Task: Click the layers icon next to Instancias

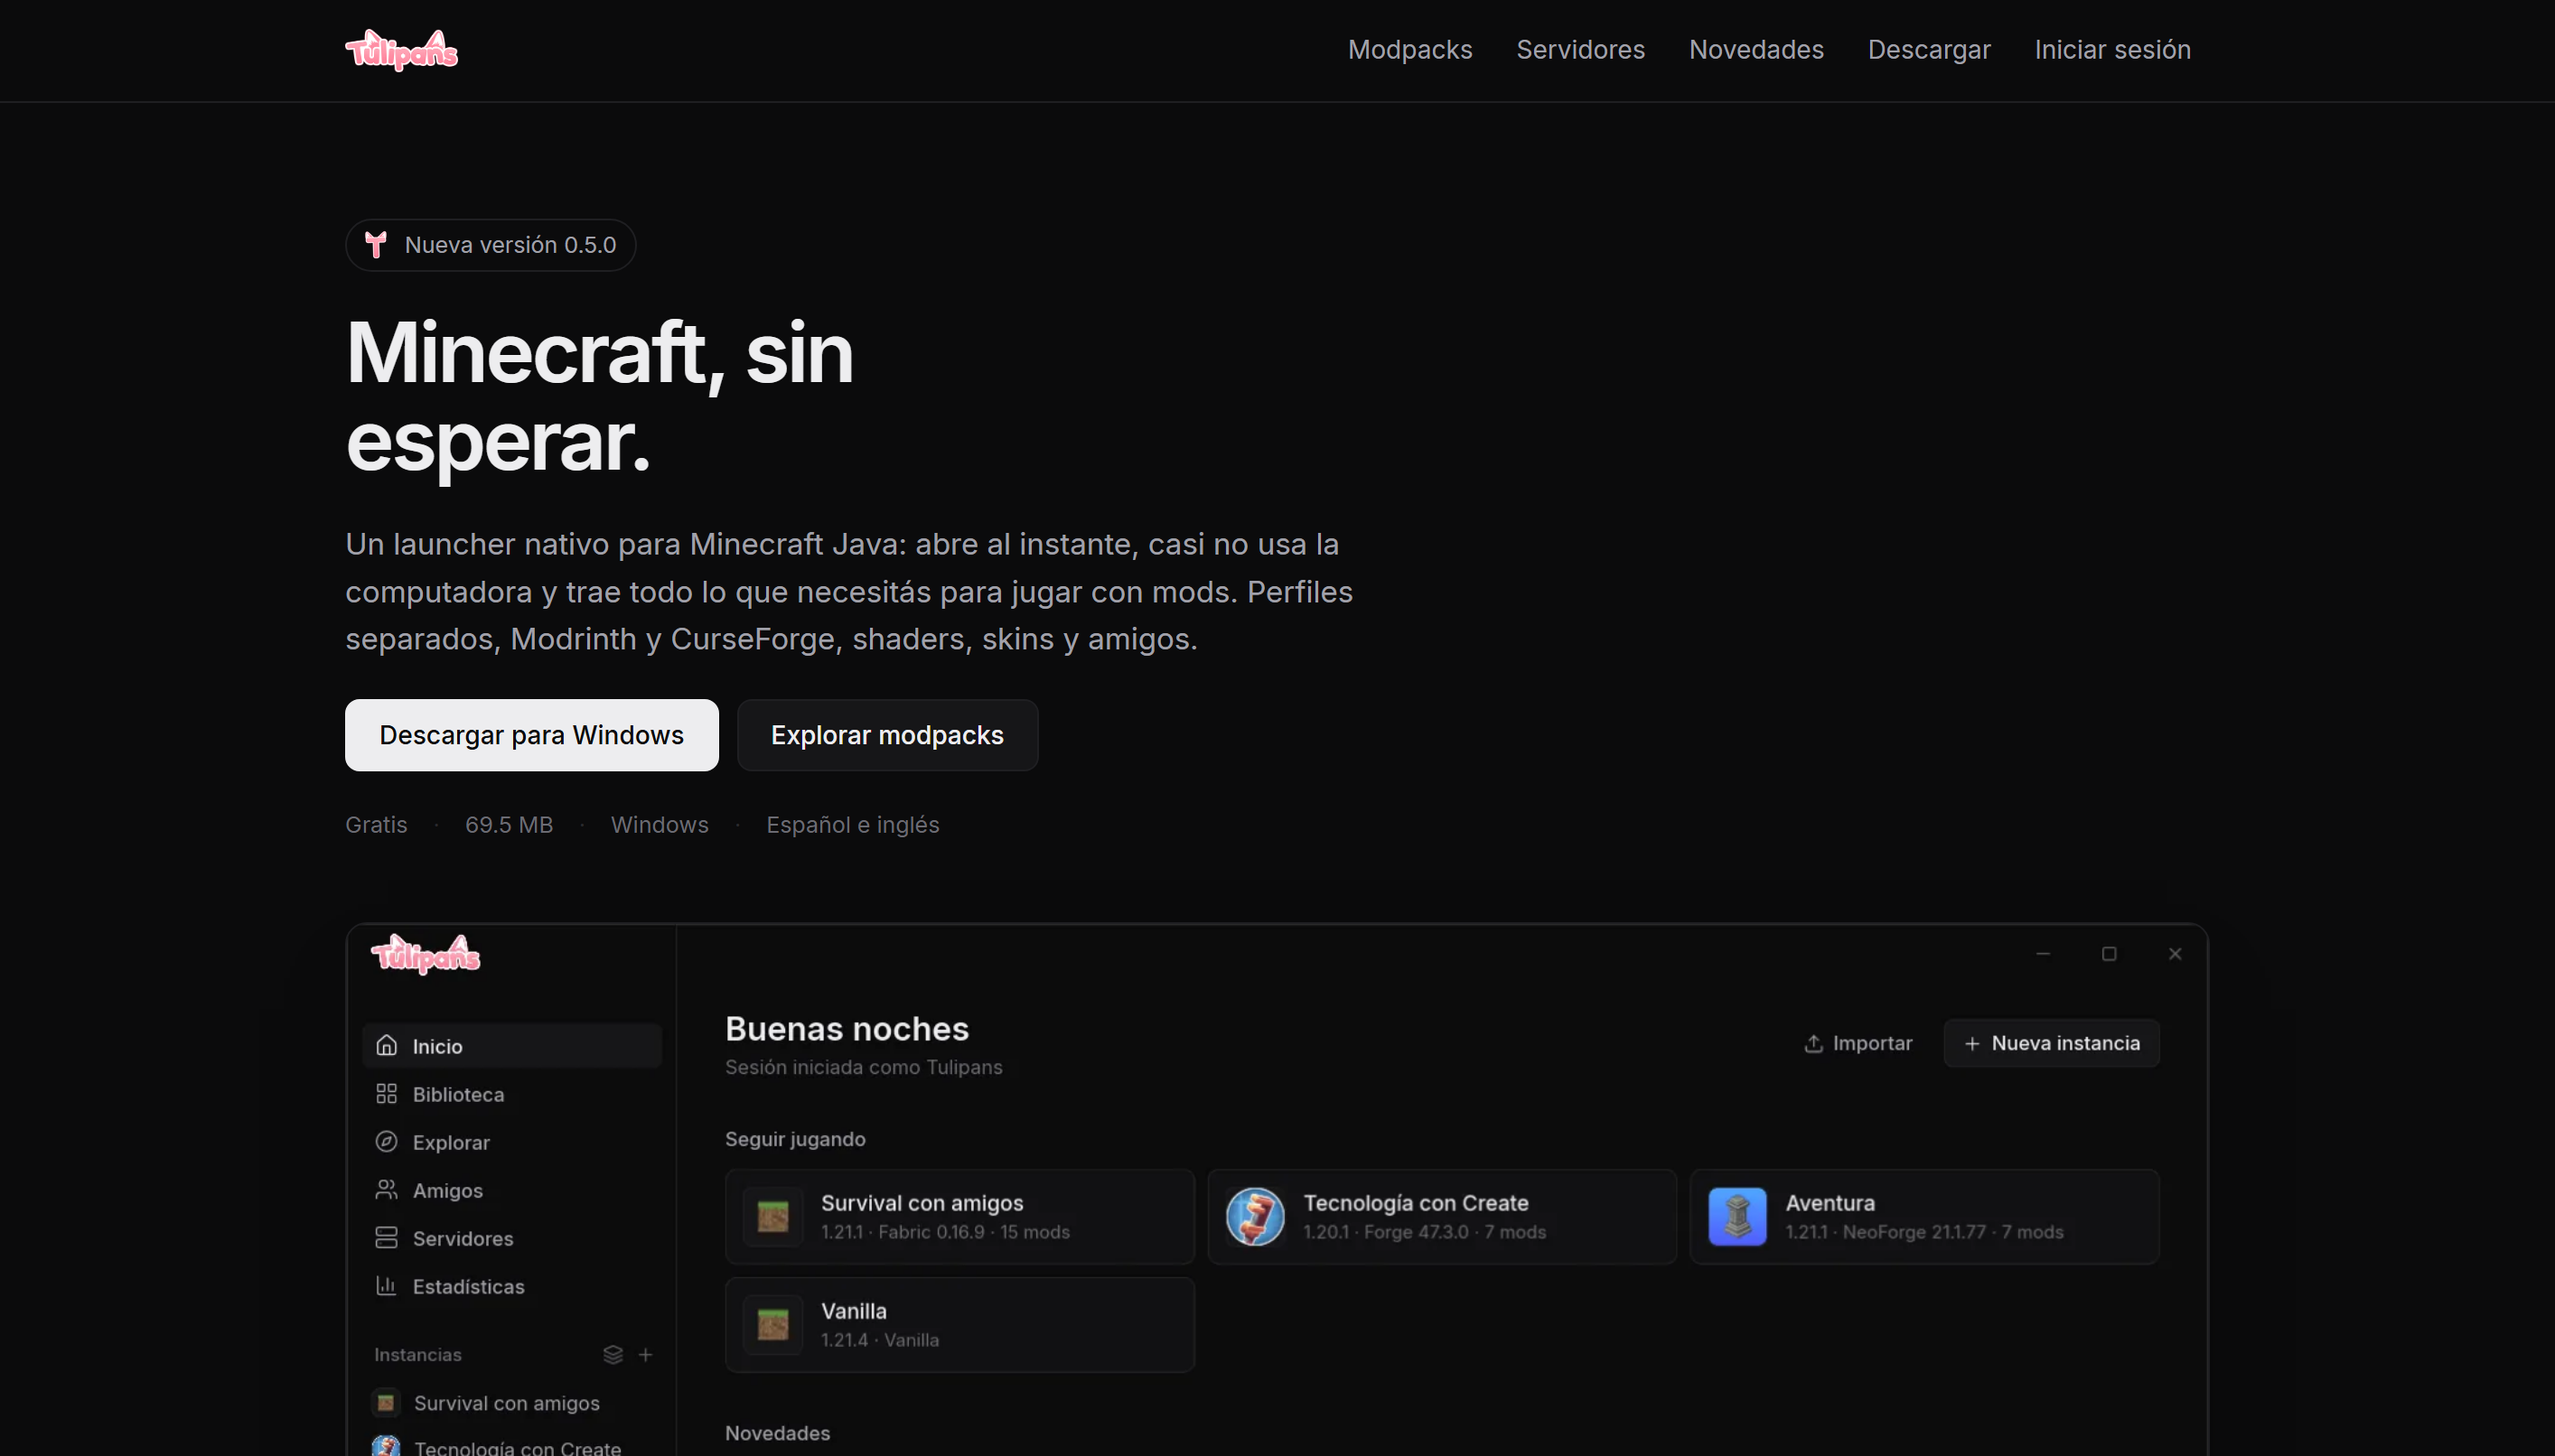Action: click(x=613, y=1355)
